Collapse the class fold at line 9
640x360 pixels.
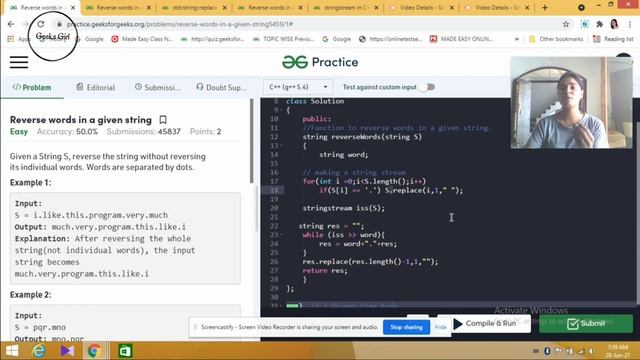tap(282, 110)
